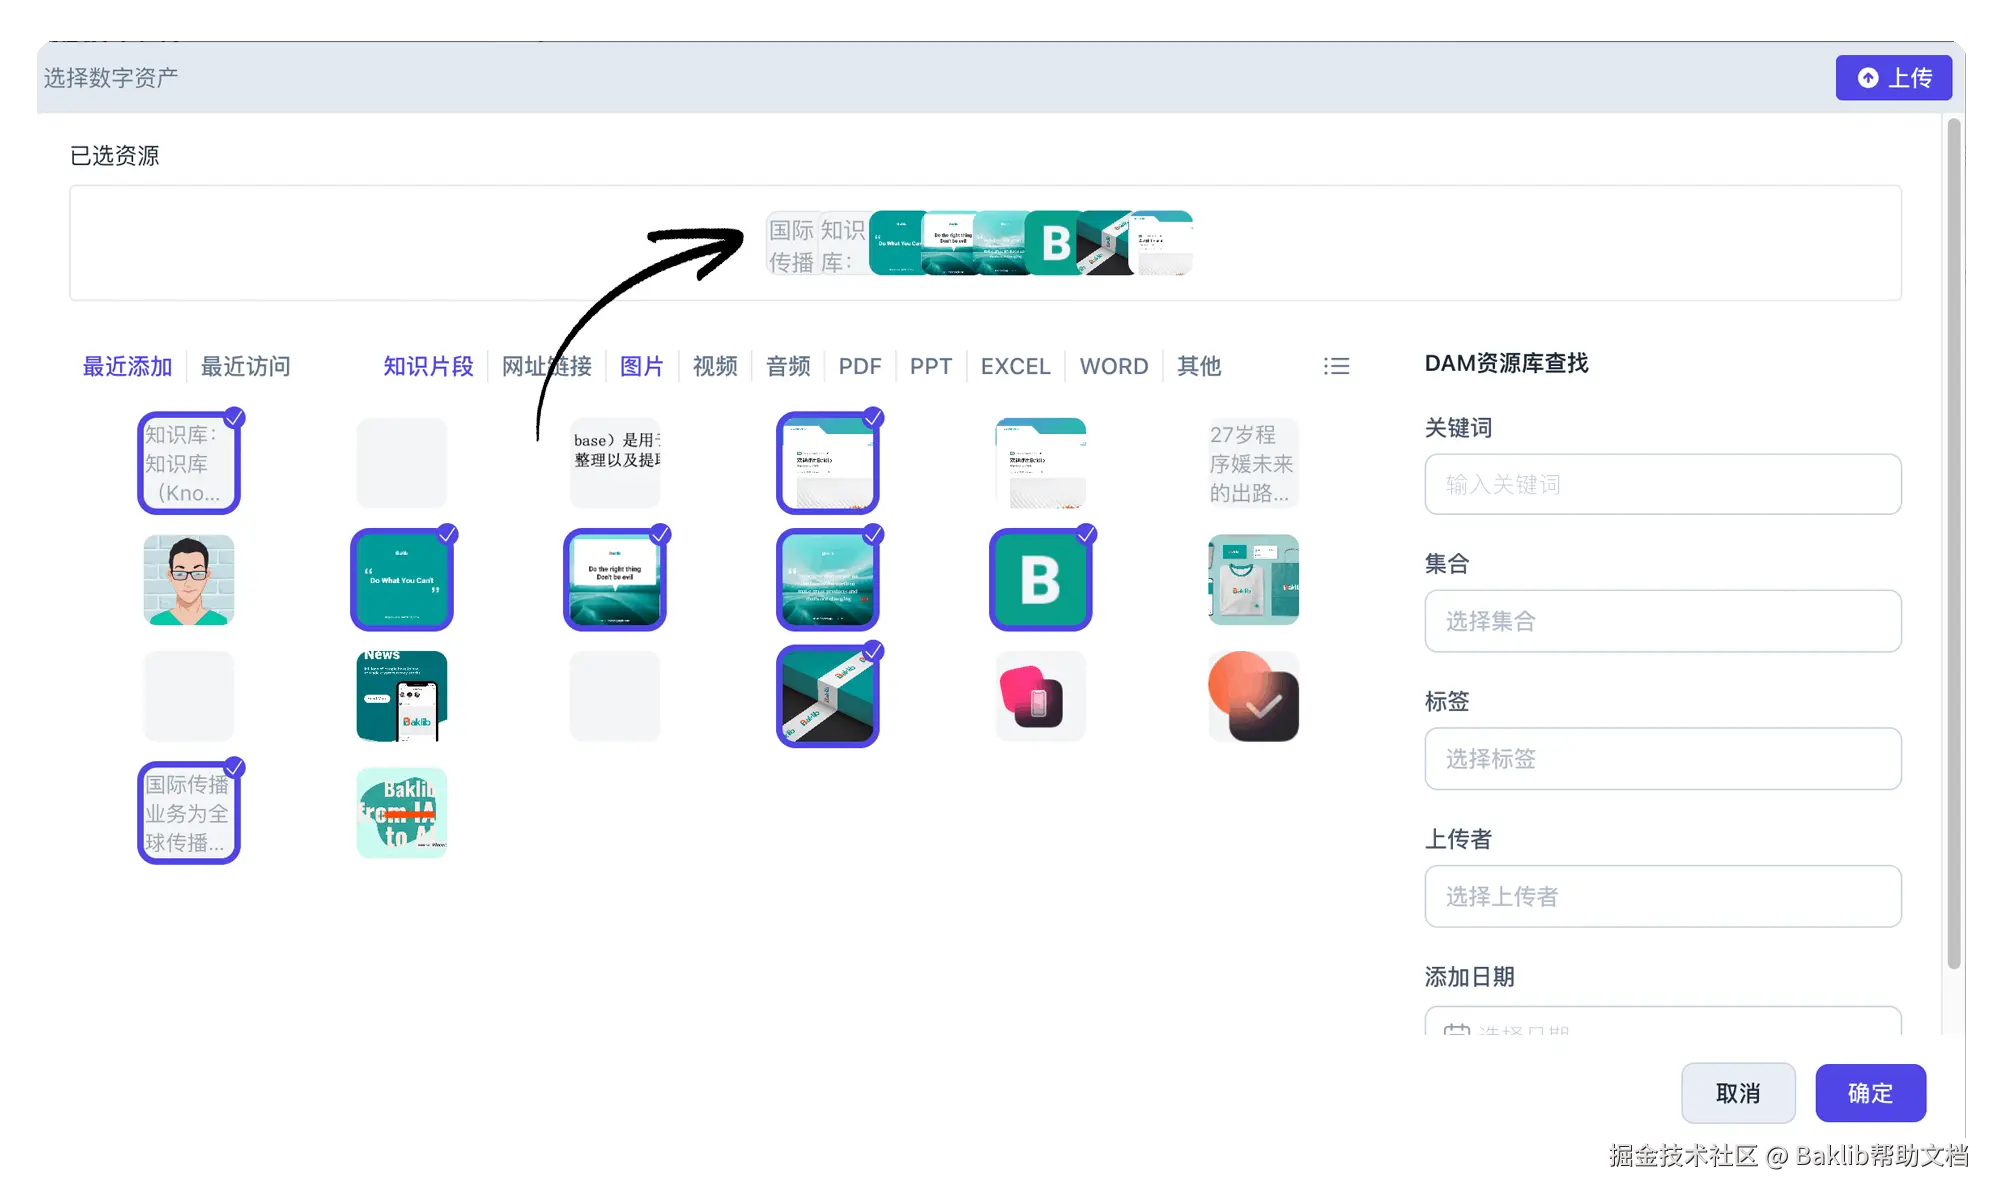The height and width of the screenshot is (1200, 2000).
Task: Click the calendar icon in date field
Action: [x=1456, y=1030]
